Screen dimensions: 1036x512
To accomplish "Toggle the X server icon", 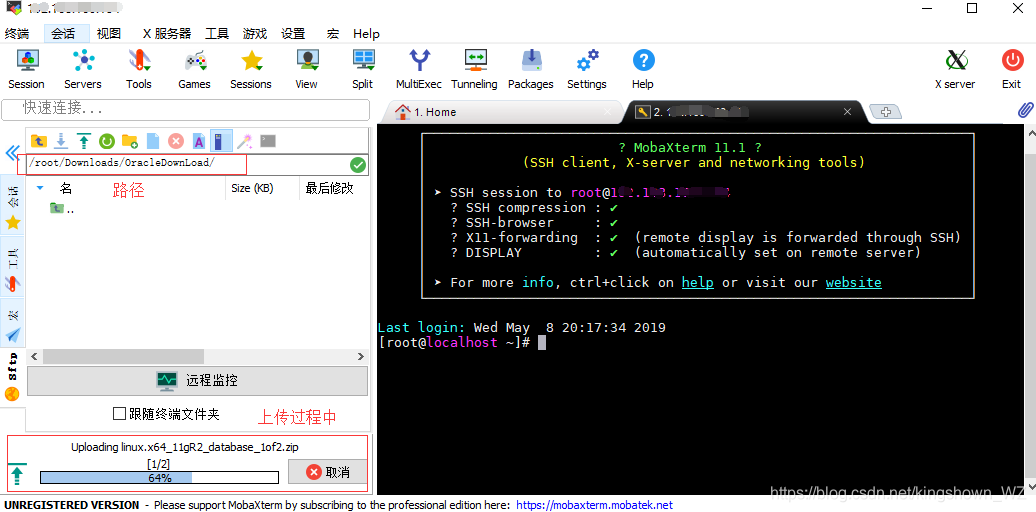I will tap(955, 69).
